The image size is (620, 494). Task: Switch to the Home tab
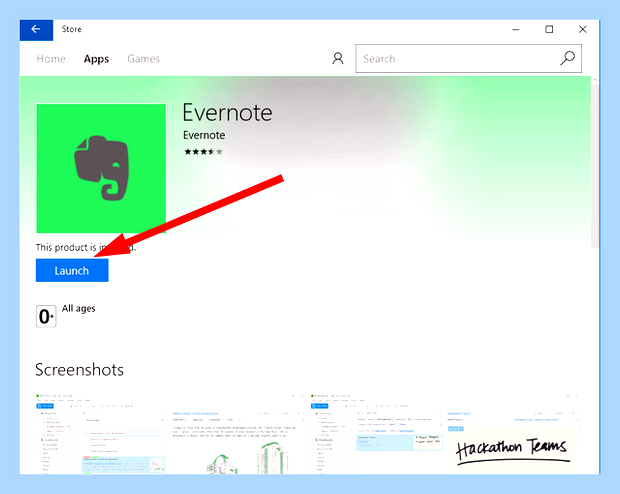pyautogui.click(x=51, y=59)
